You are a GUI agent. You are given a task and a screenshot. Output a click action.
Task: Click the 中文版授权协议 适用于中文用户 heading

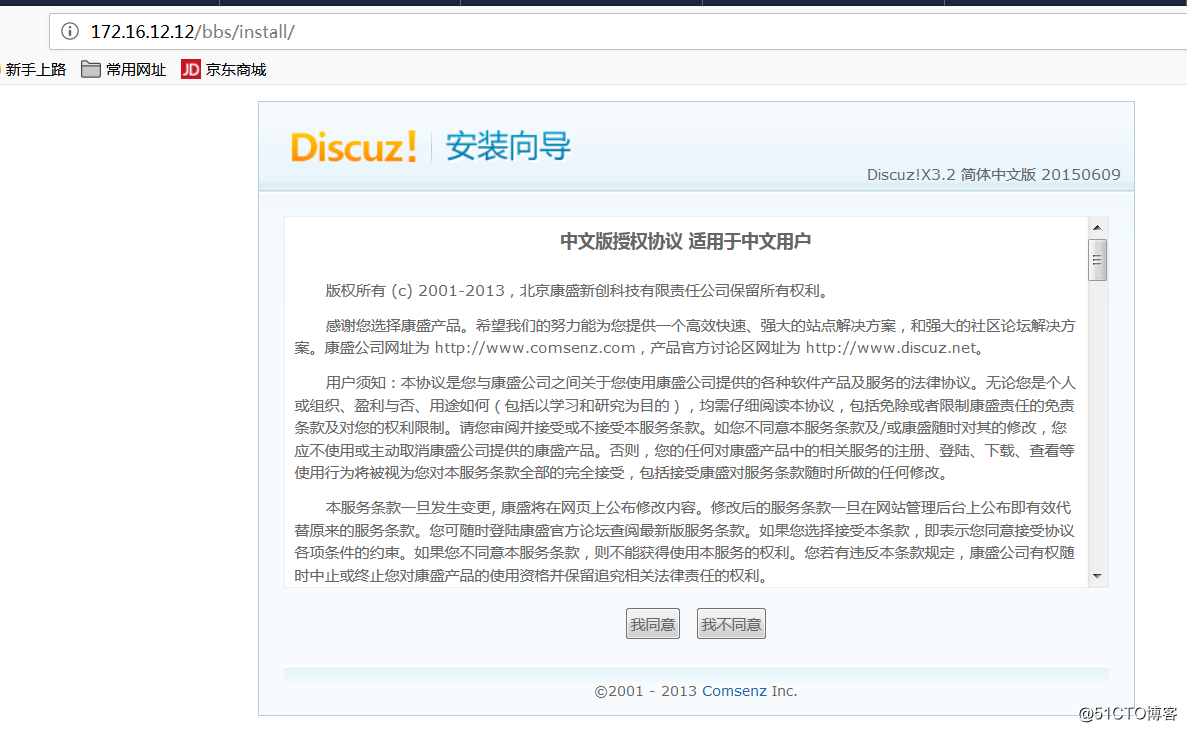point(685,241)
